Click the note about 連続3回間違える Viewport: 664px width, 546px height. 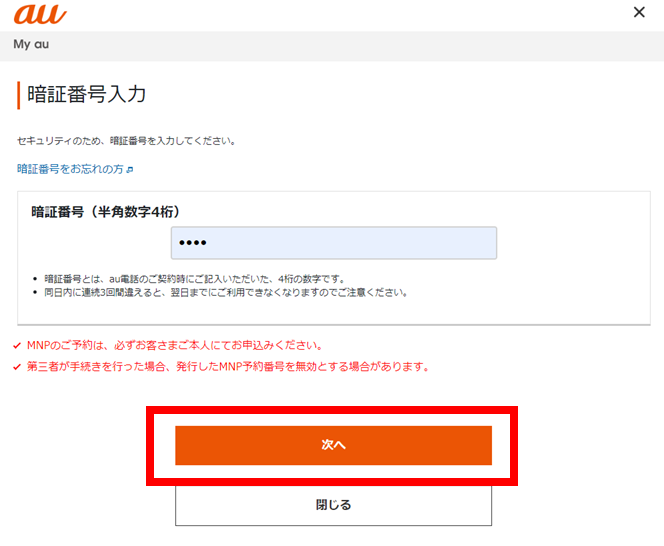click(226, 293)
